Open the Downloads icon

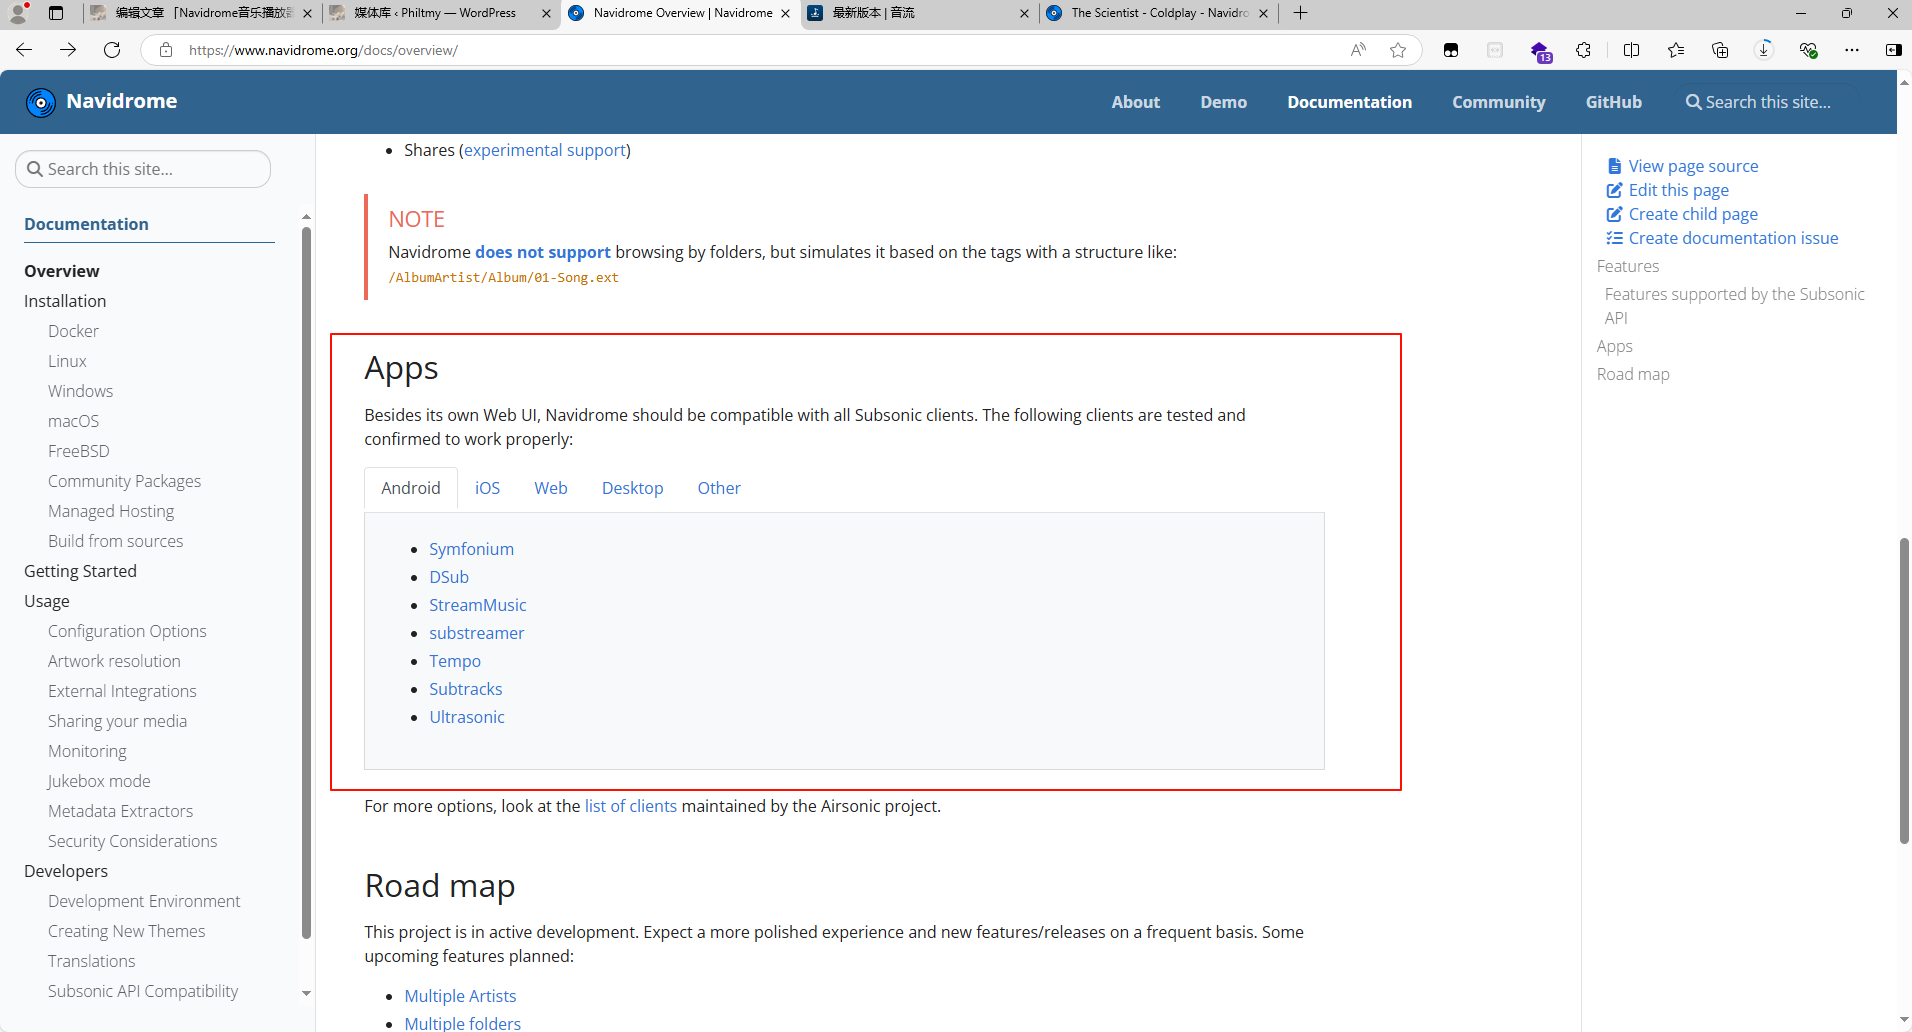point(1764,50)
